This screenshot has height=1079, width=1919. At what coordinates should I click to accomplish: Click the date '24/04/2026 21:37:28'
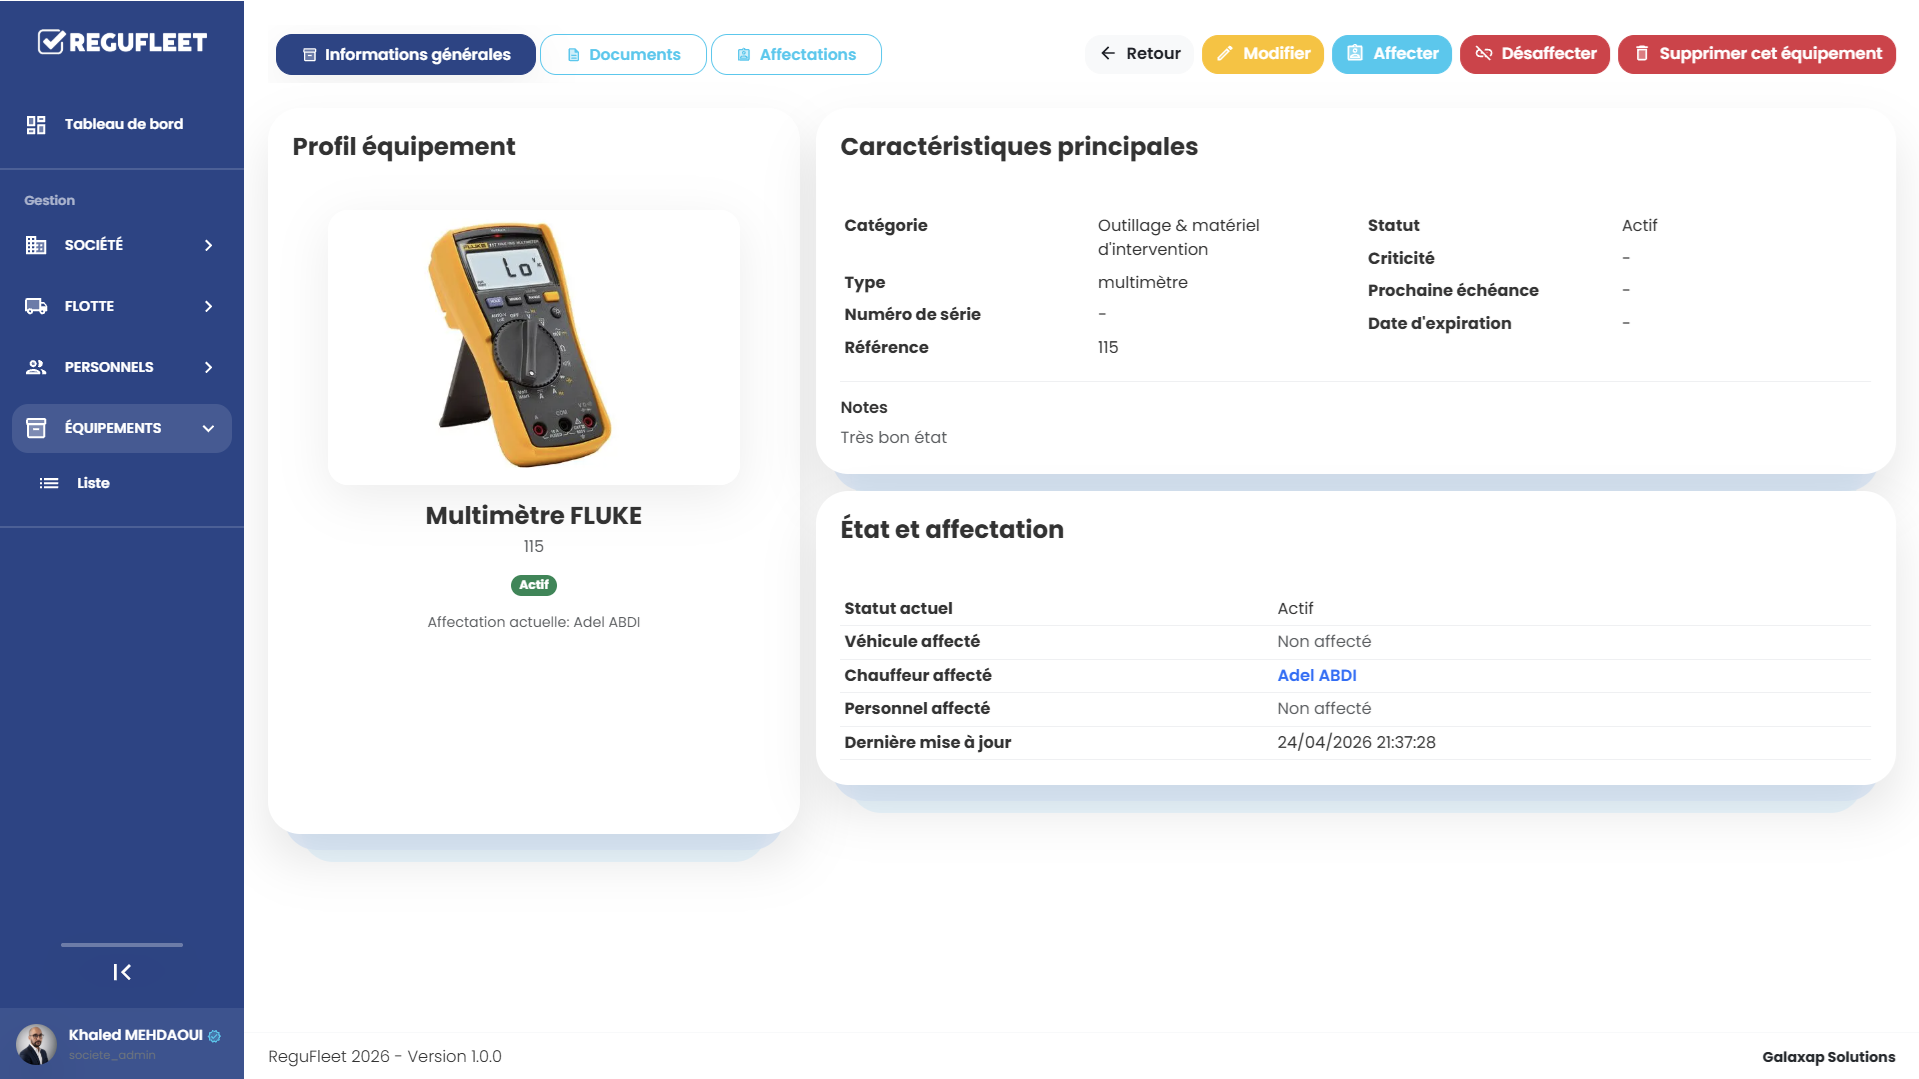1356,742
